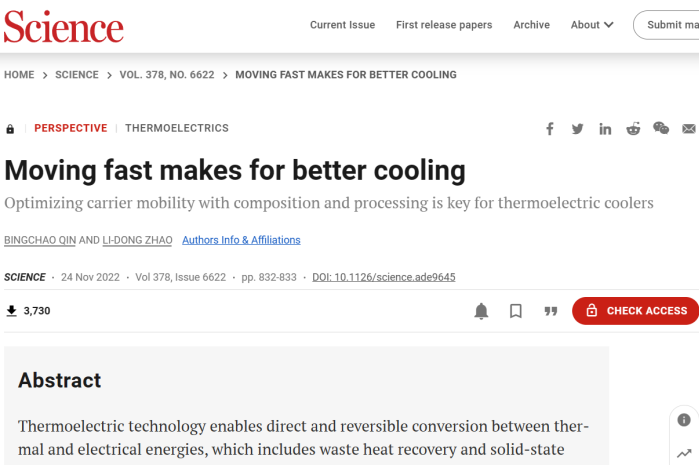This screenshot has height=465, width=699.
Task: Click the bell alert icon
Action: point(481,311)
